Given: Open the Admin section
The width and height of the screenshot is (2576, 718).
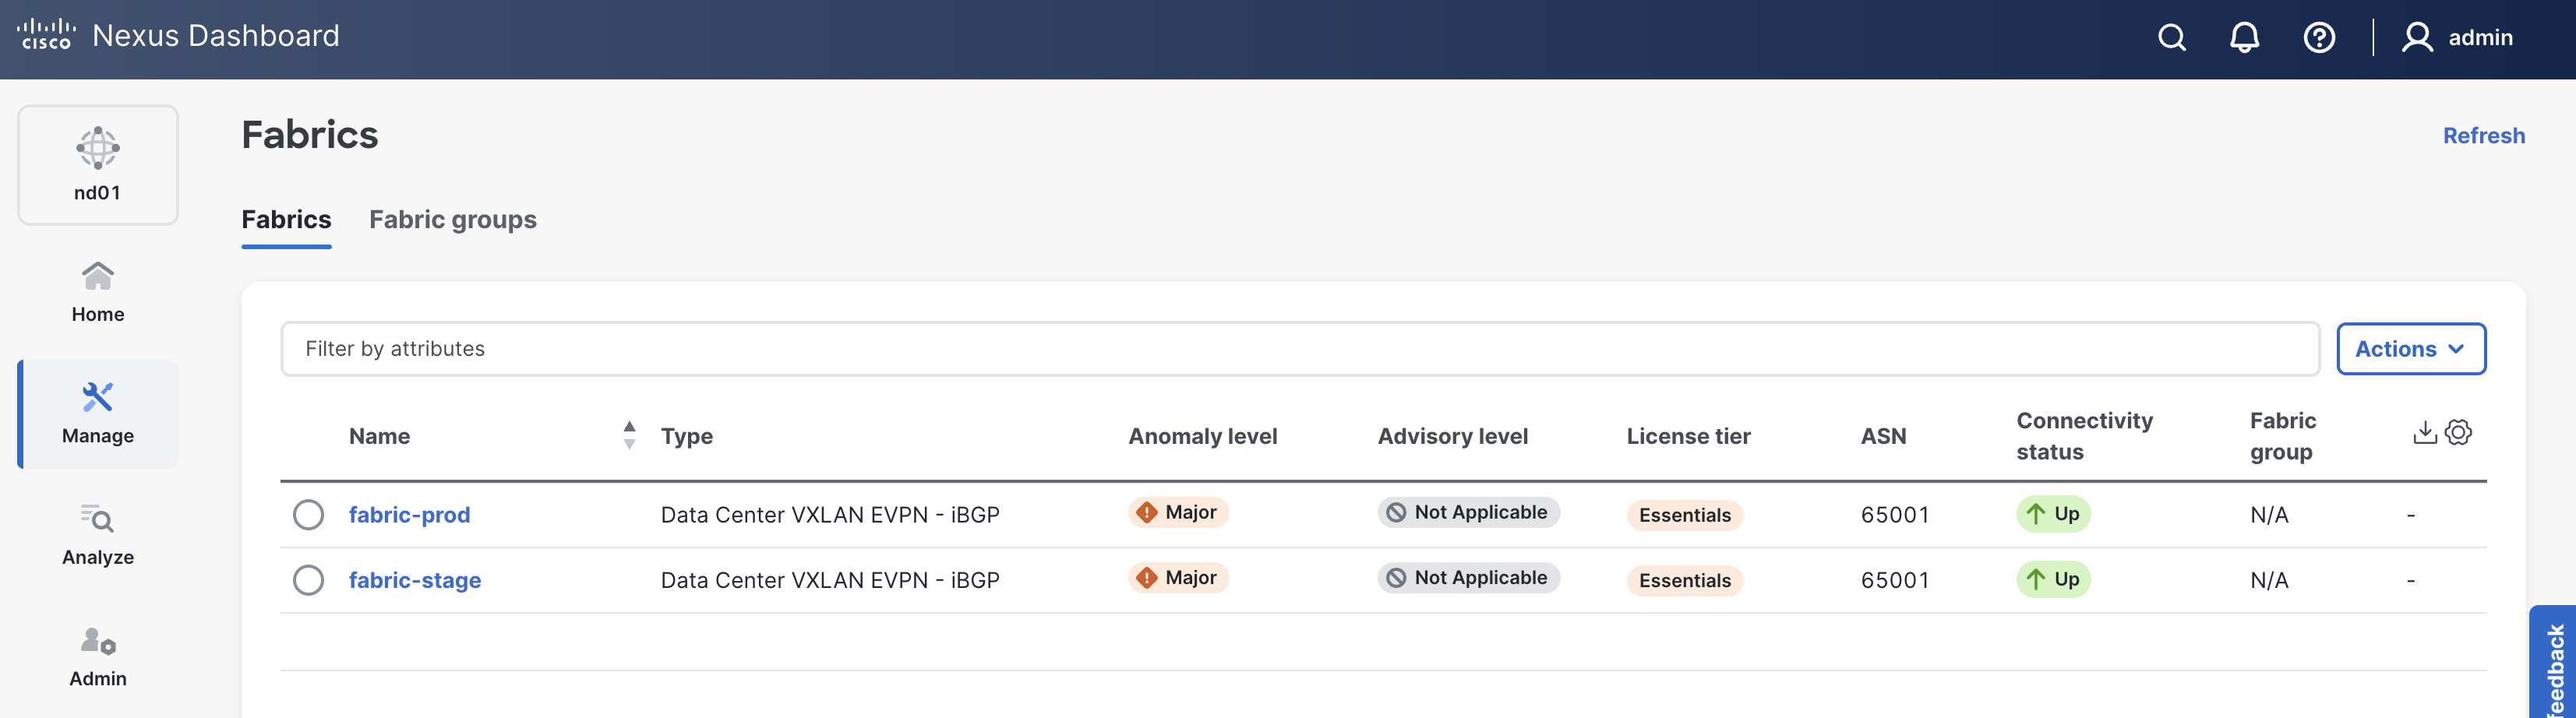Looking at the screenshot, I should (98, 656).
